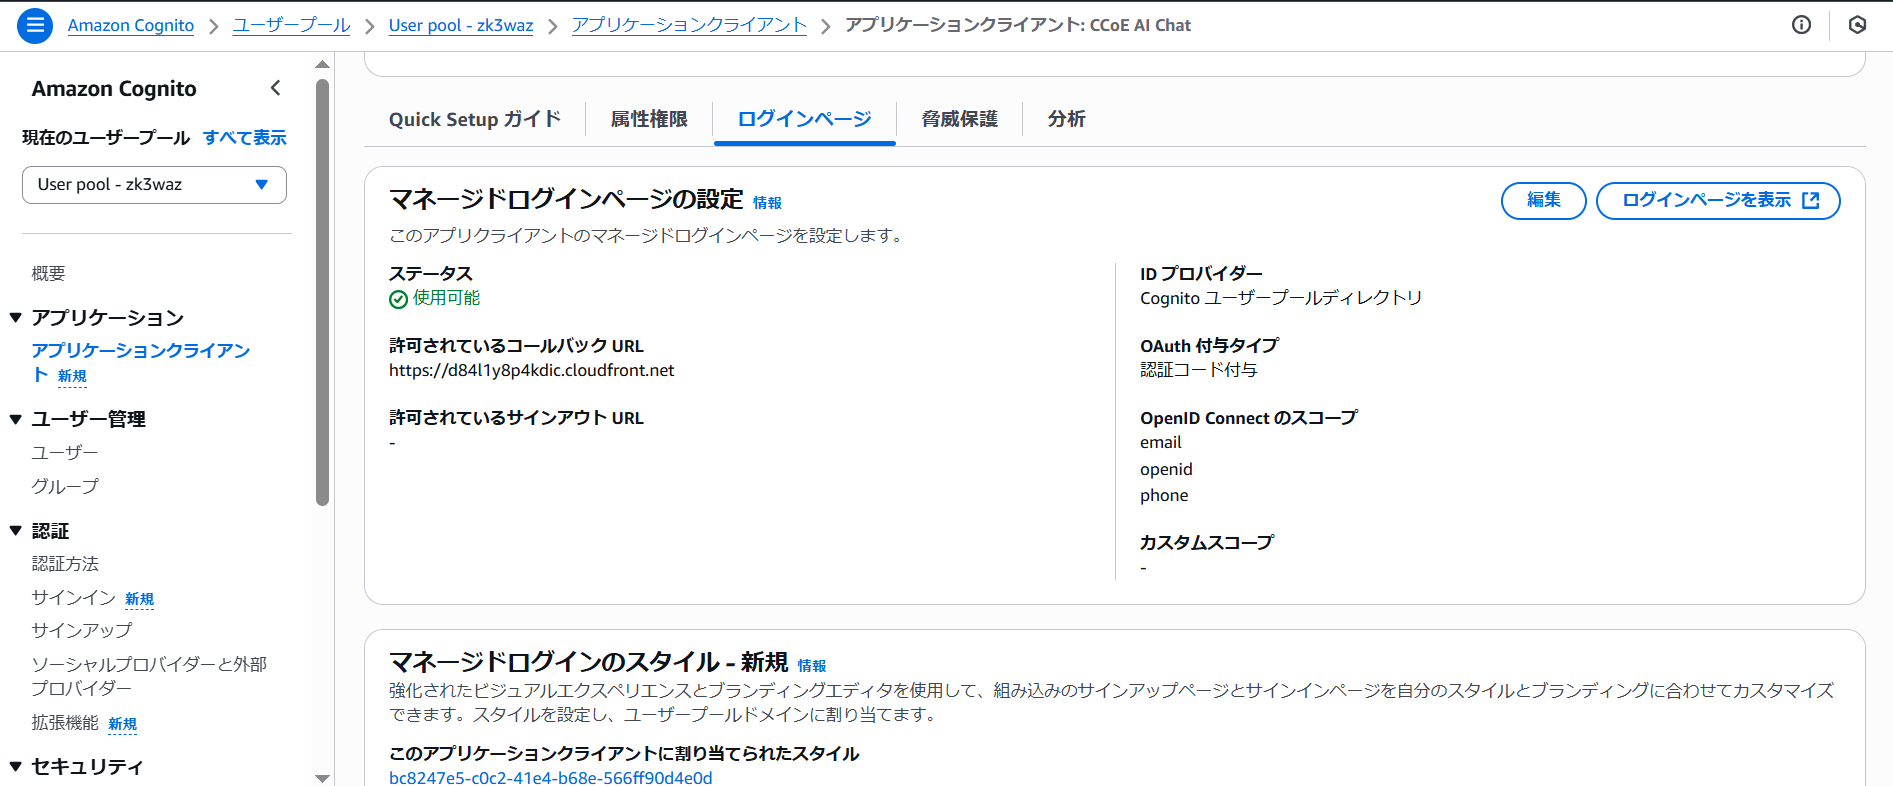Open the Amazon Cognito breadcrumb link
Screen dimensions: 1893x786
tap(131, 25)
